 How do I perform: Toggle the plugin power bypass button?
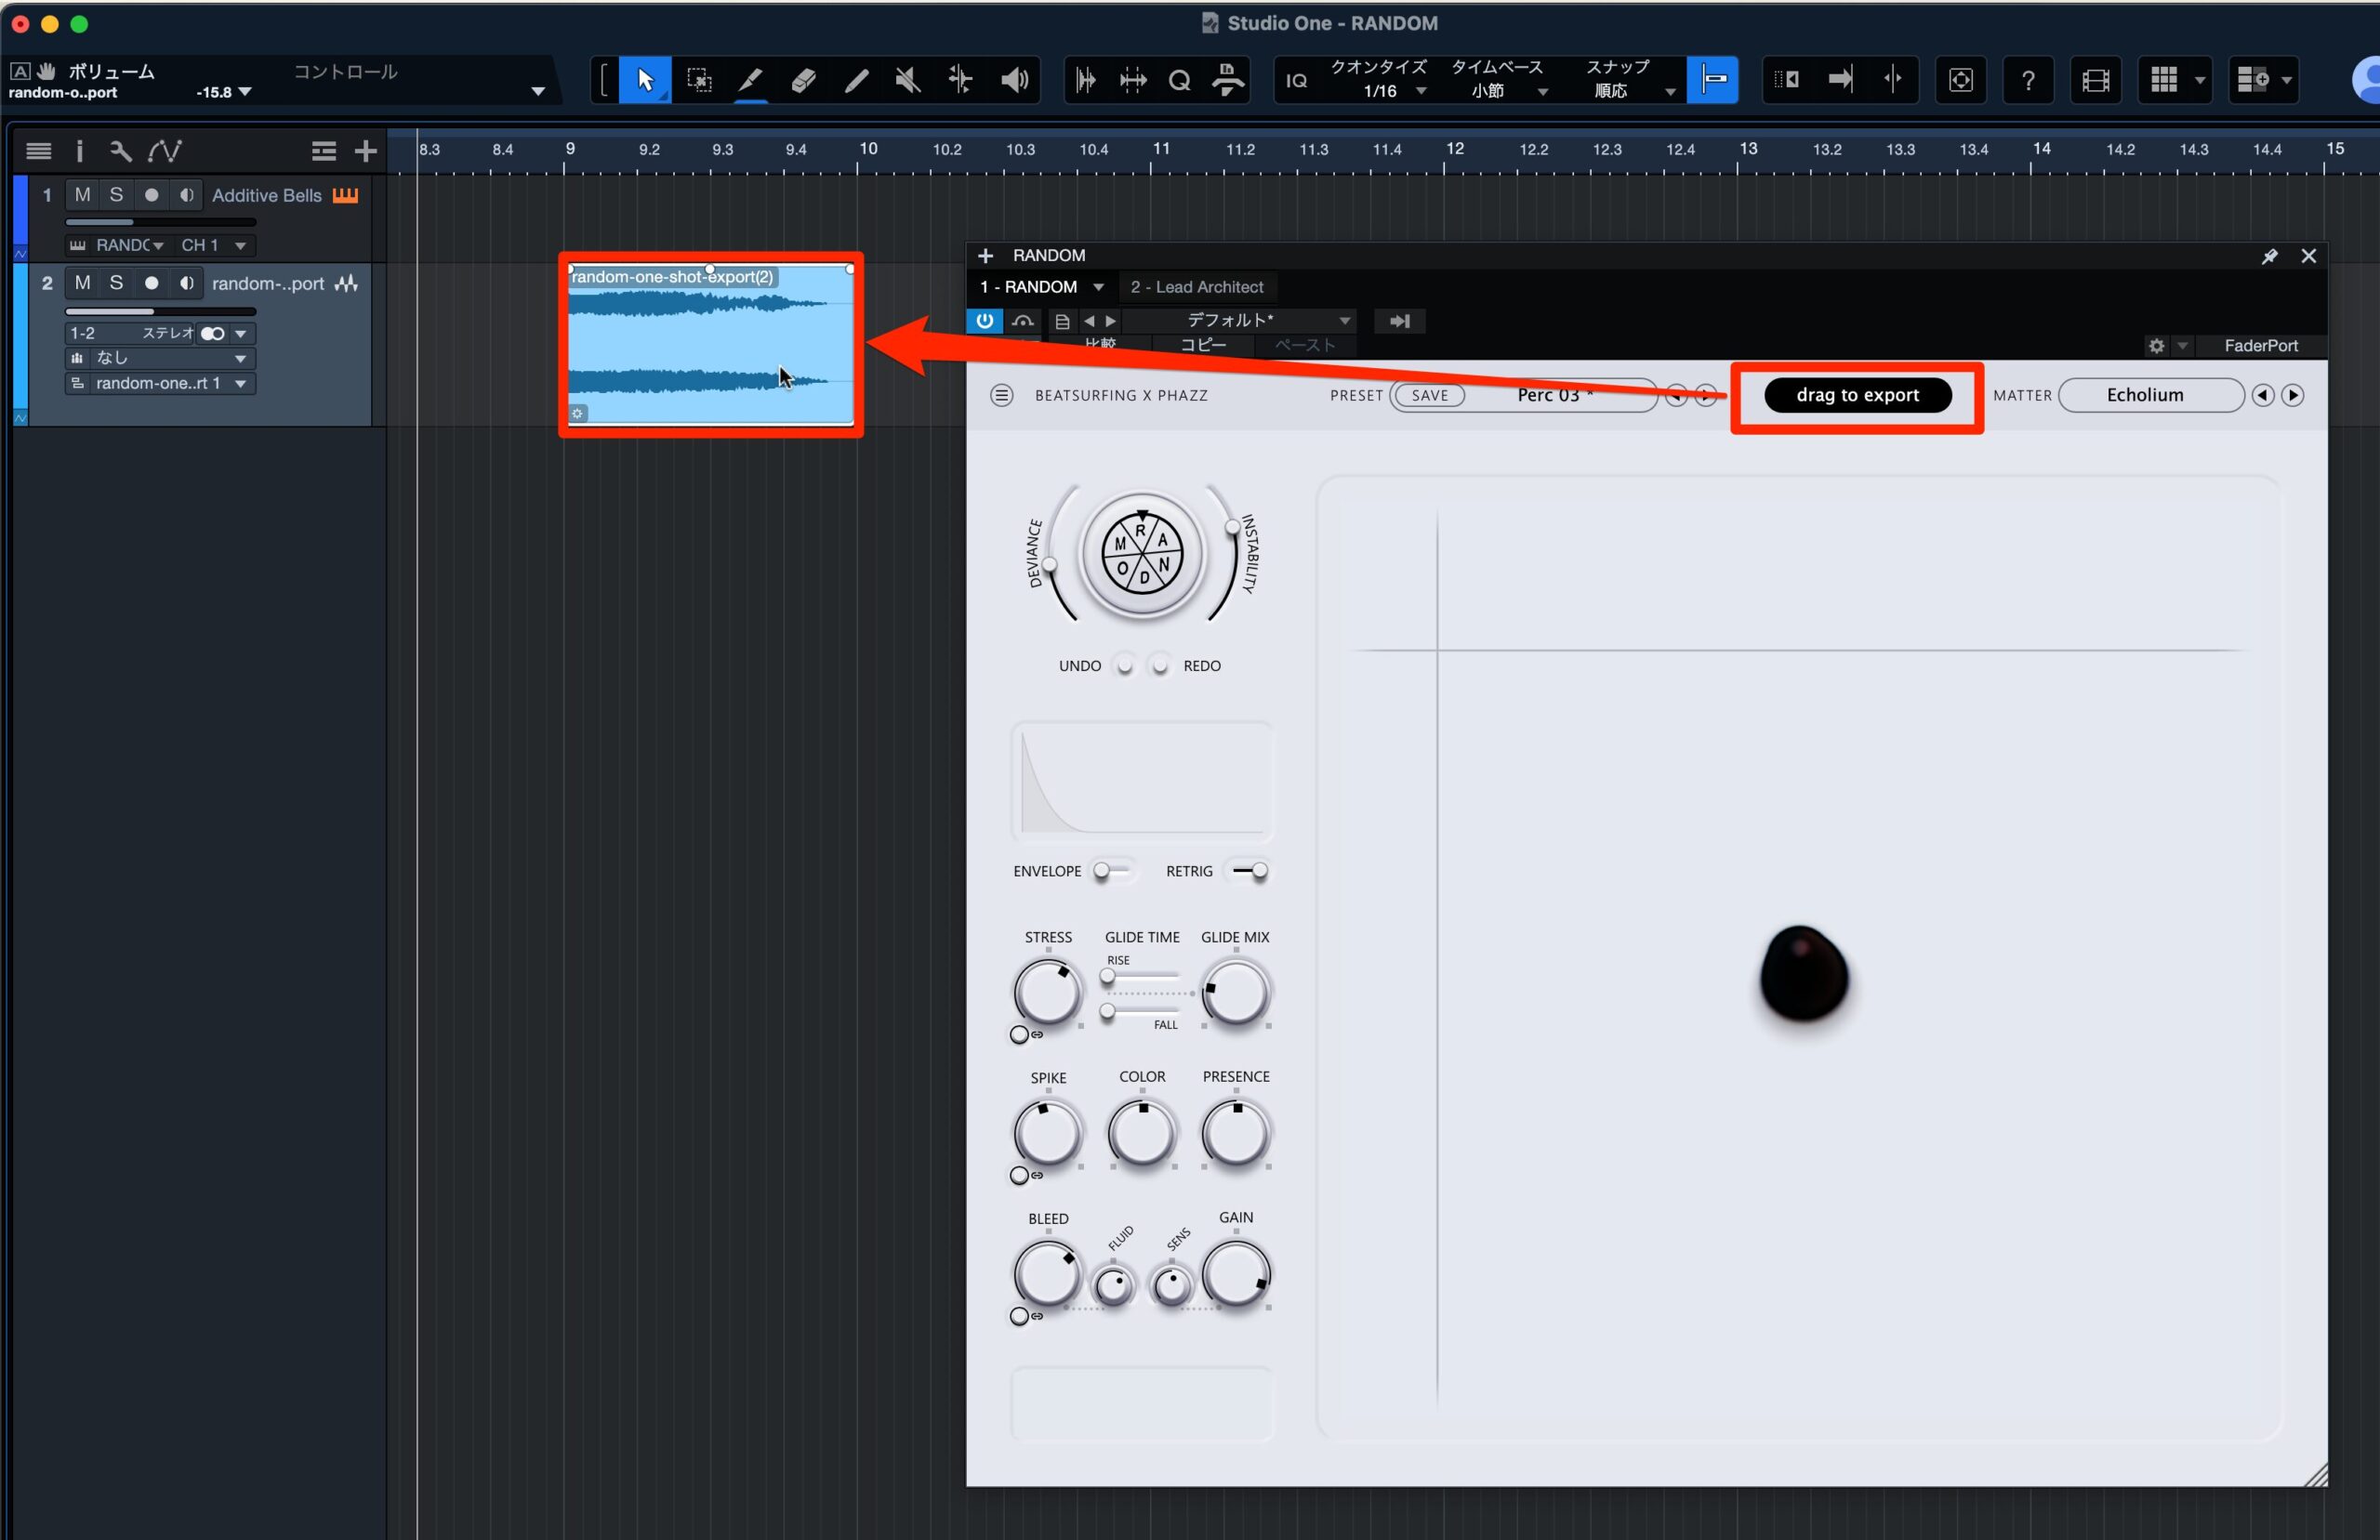tap(985, 320)
